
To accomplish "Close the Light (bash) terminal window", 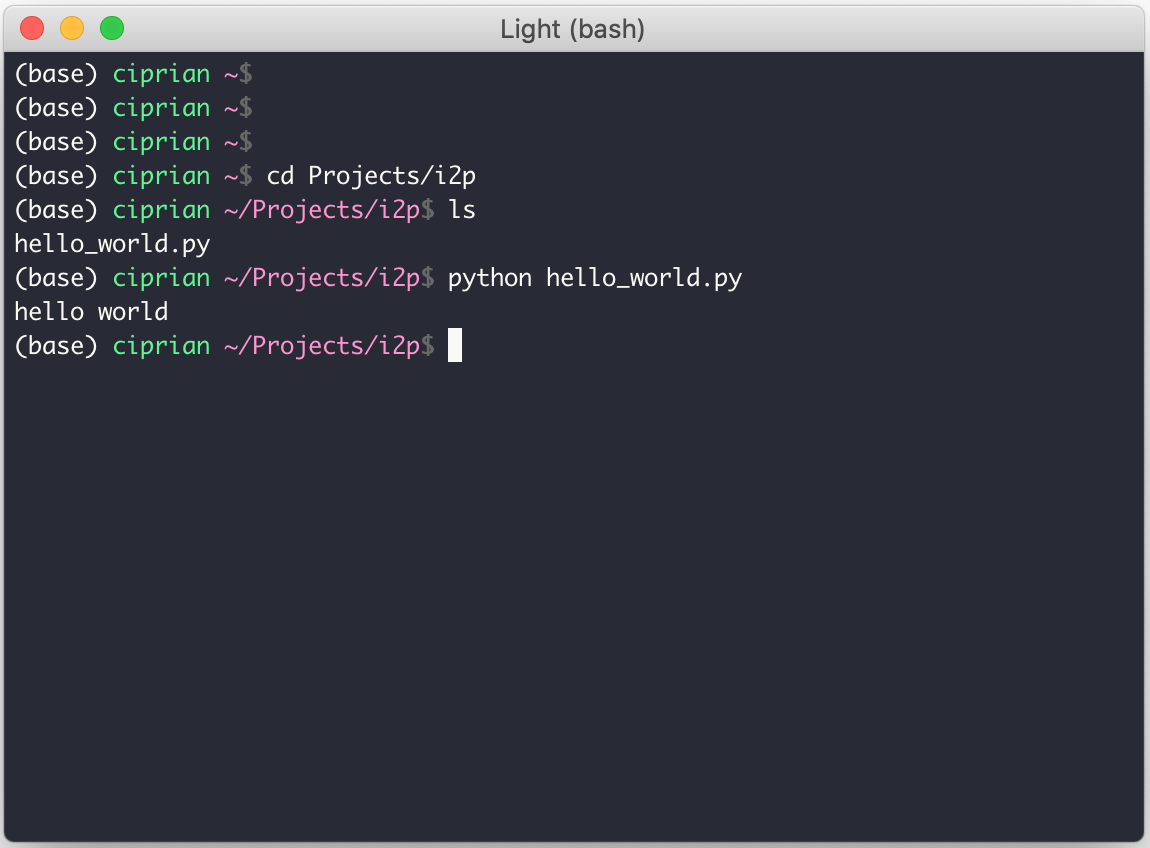I will pos(32,29).
